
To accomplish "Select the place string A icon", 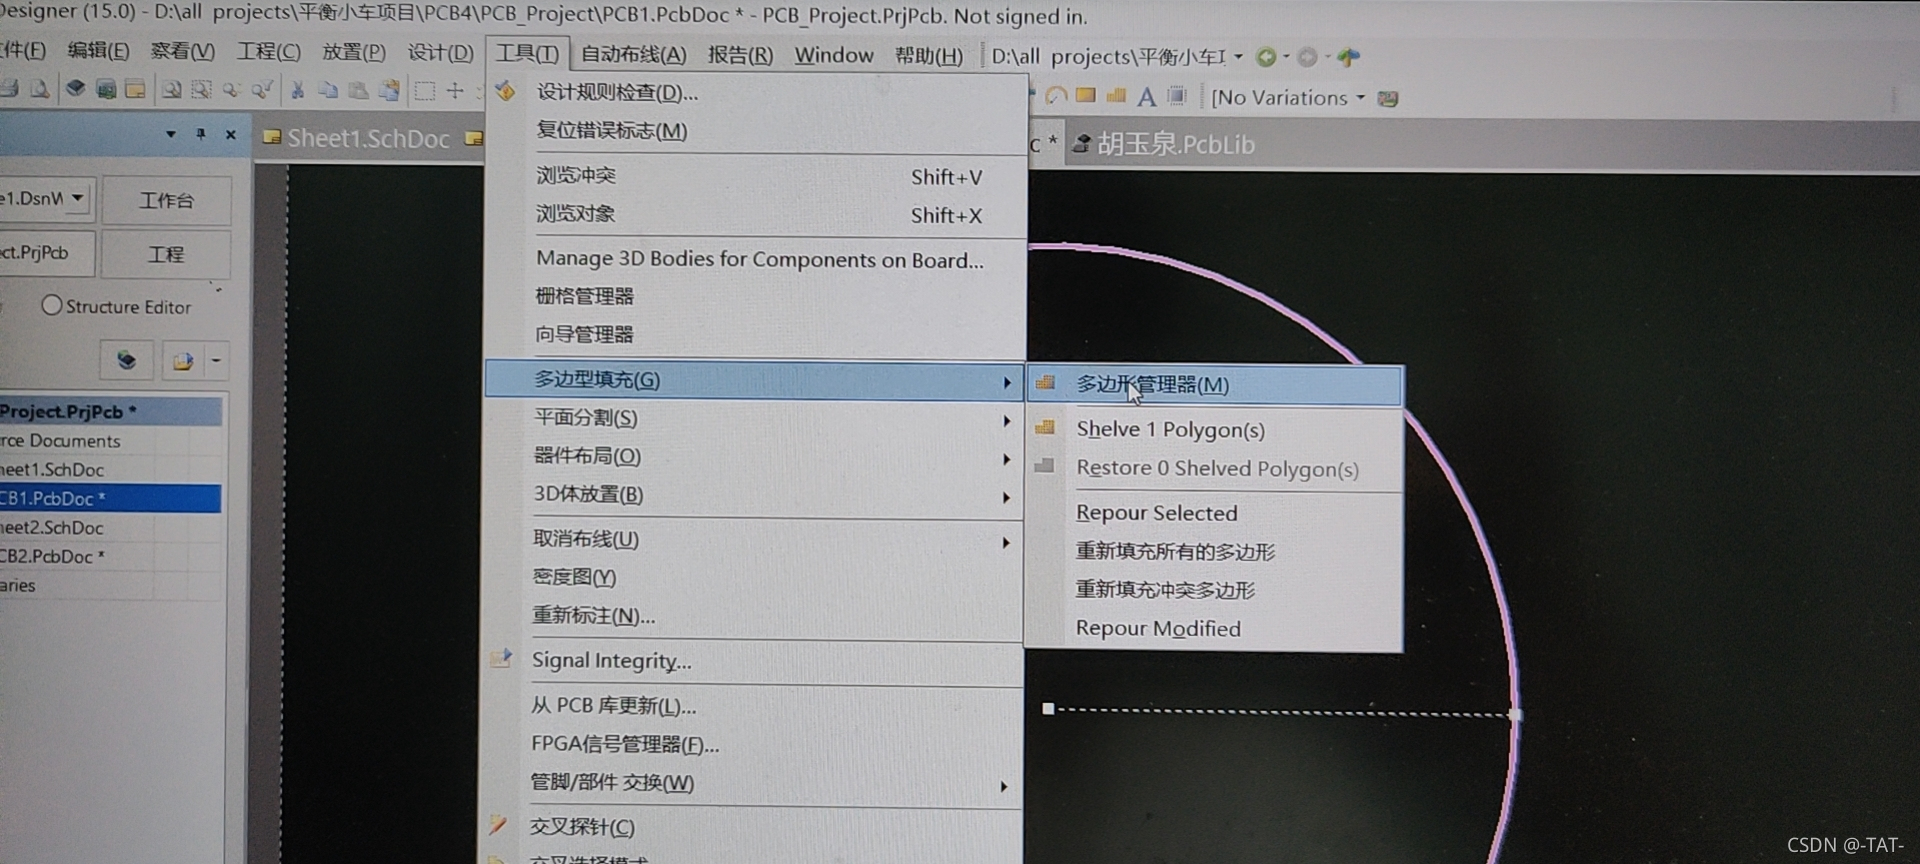I will [x=1147, y=97].
